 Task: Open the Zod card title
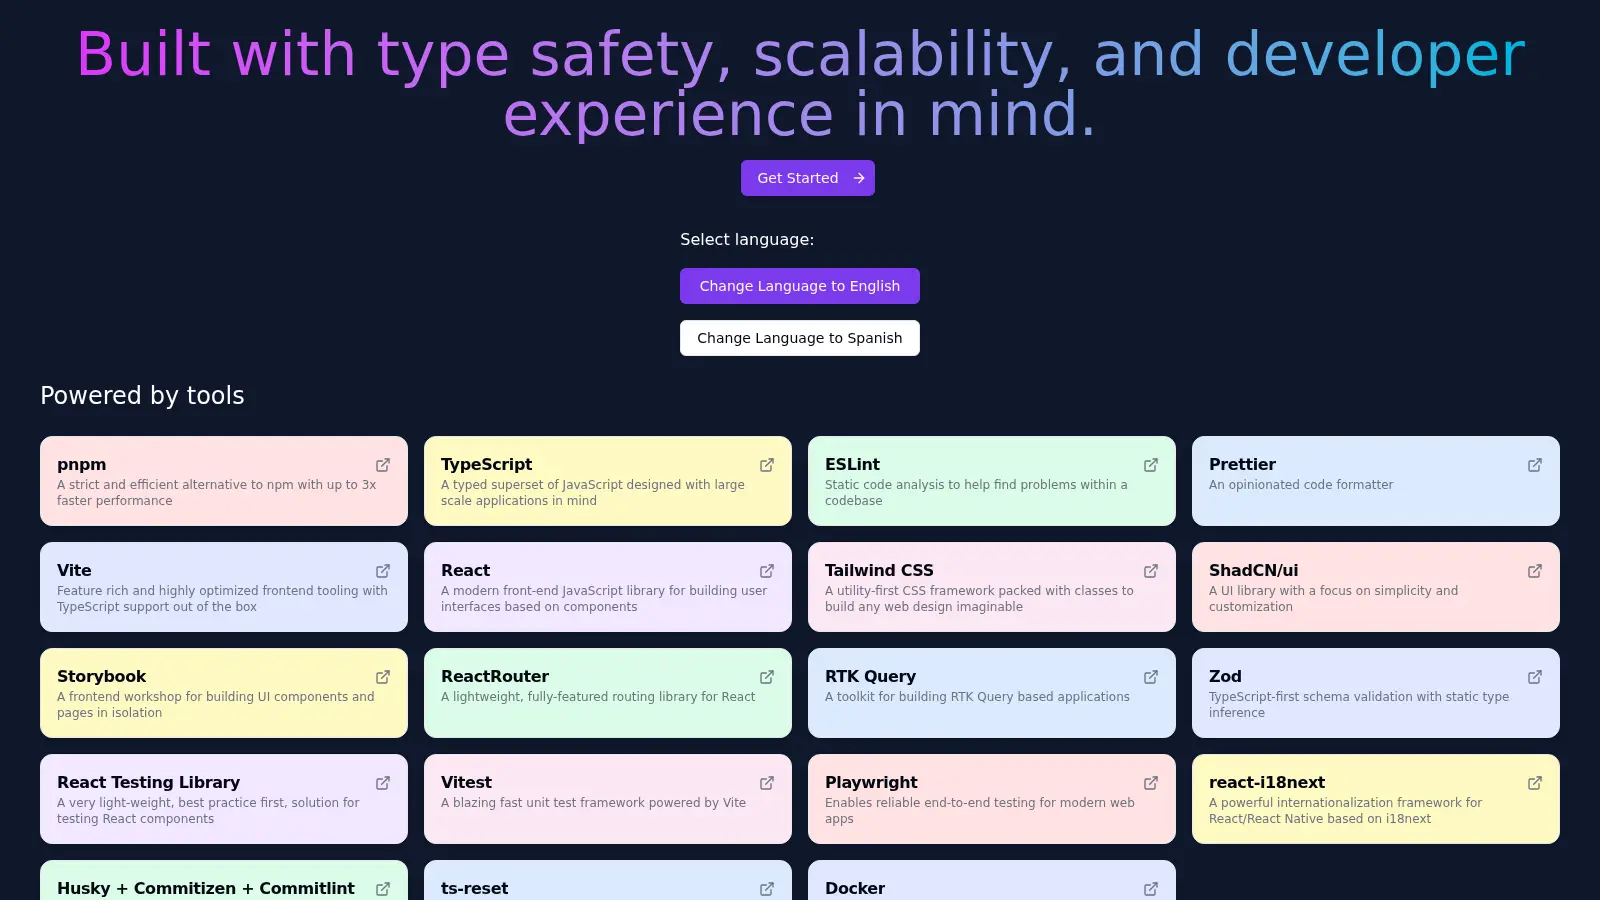pos(1225,676)
